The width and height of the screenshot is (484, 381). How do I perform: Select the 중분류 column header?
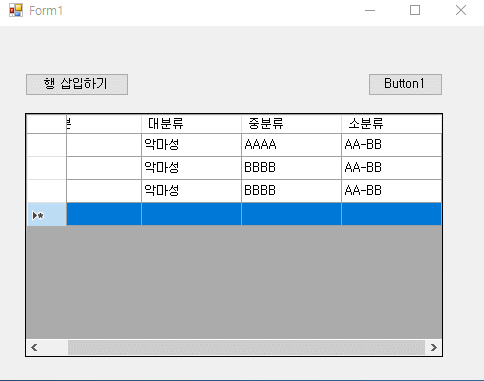(x=291, y=124)
